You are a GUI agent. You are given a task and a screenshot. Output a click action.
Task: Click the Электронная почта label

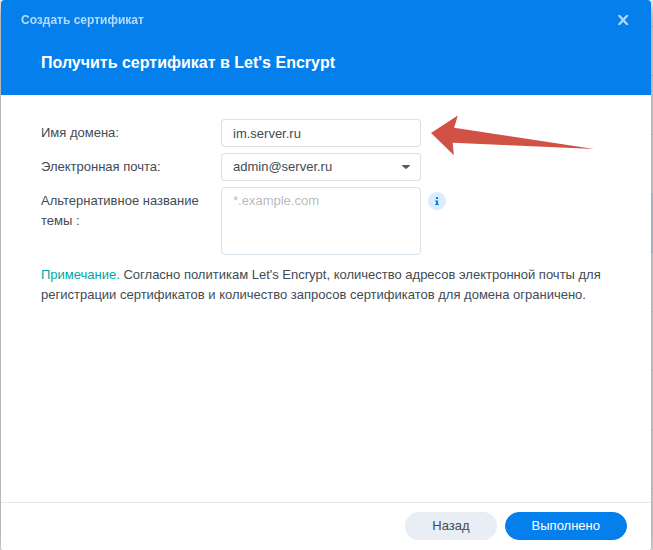pyautogui.click(x=100, y=167)
